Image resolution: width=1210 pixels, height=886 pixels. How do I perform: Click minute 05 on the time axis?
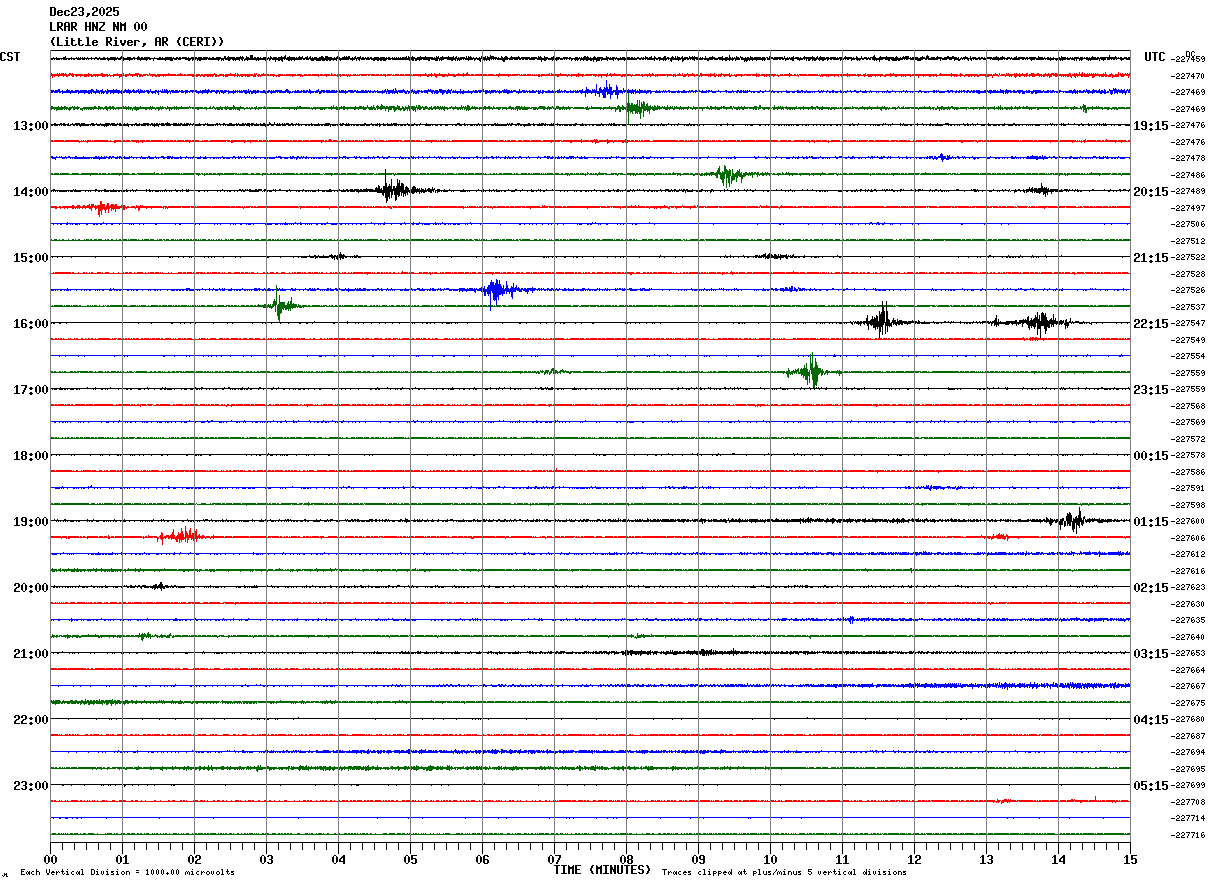point(410,859)
